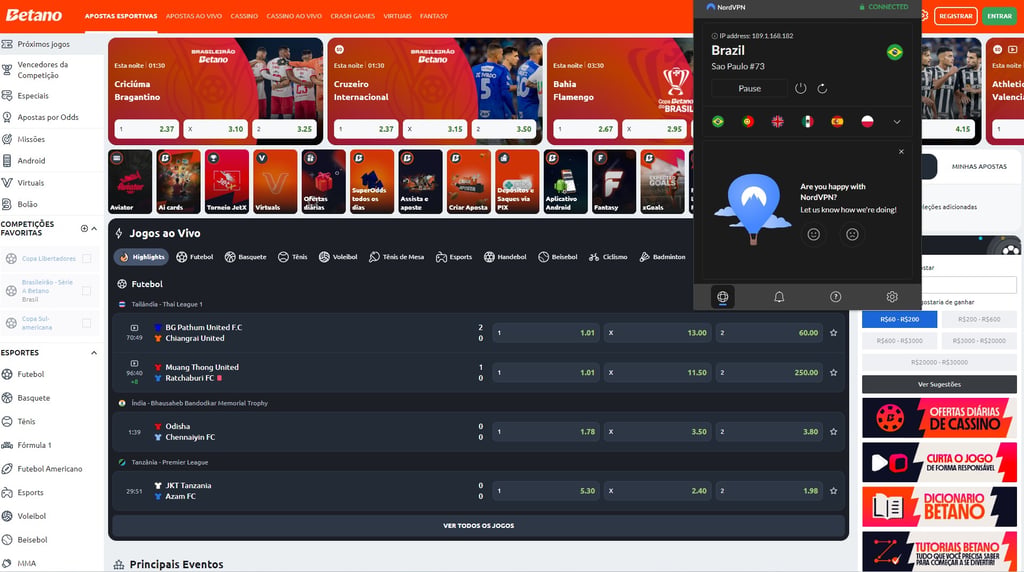Image resolution: width=1024 pixels, height=572 pixels.
Task: Click the Betano logo
Action: click(34, 15)
